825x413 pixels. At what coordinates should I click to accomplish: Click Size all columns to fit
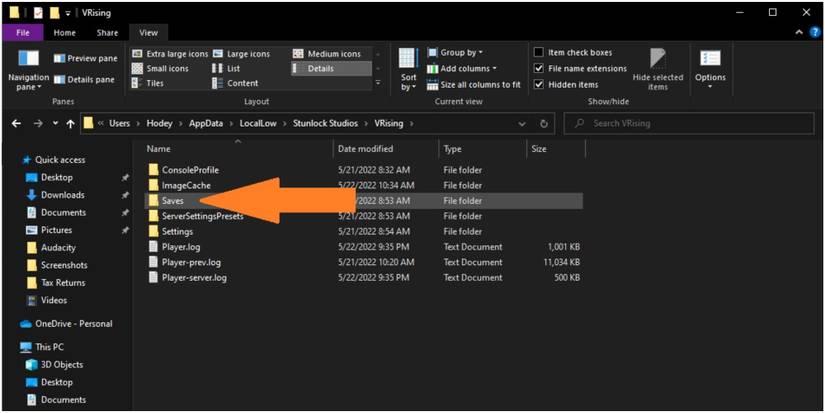[474, 84]
